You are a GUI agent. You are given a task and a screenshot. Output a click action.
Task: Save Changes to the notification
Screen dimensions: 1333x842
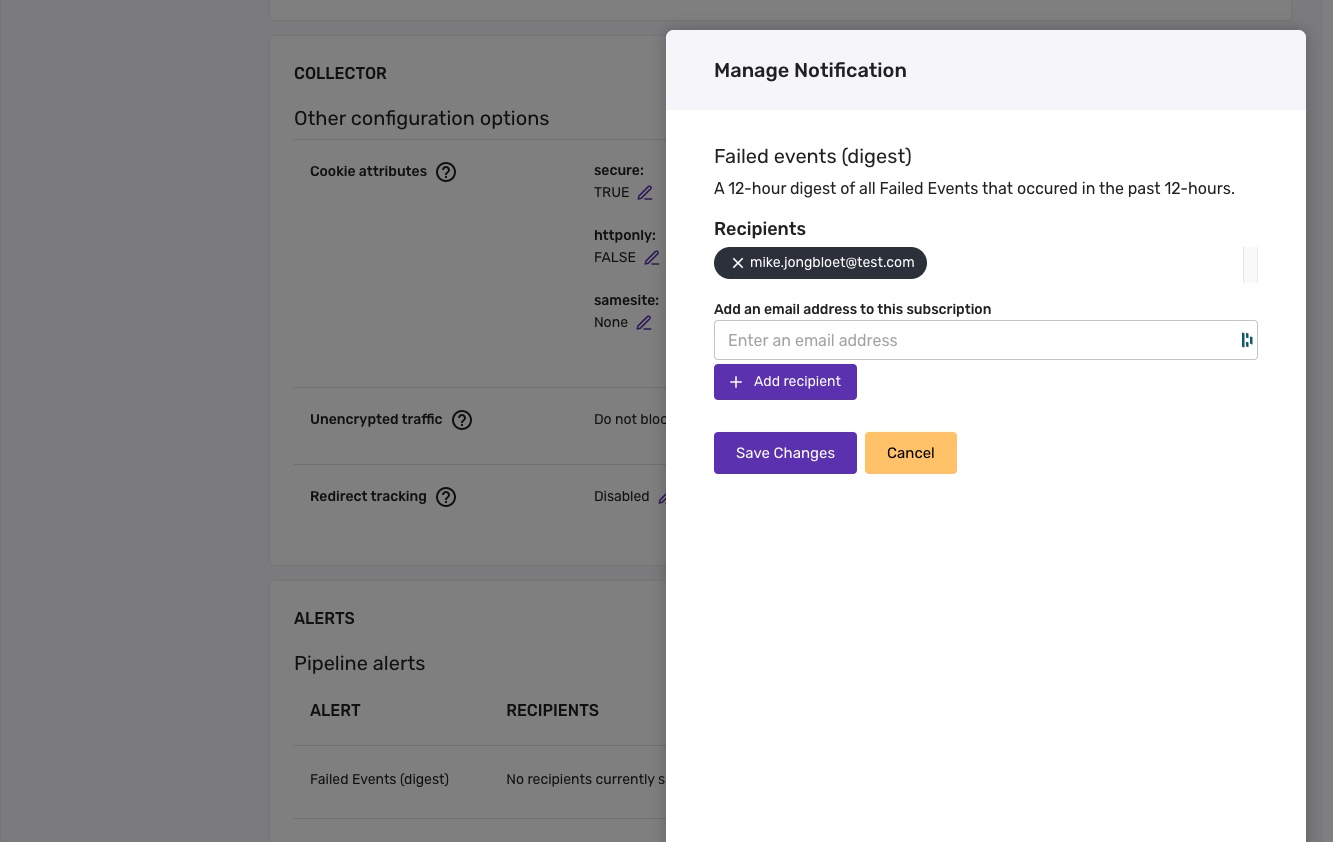[785, 453]
